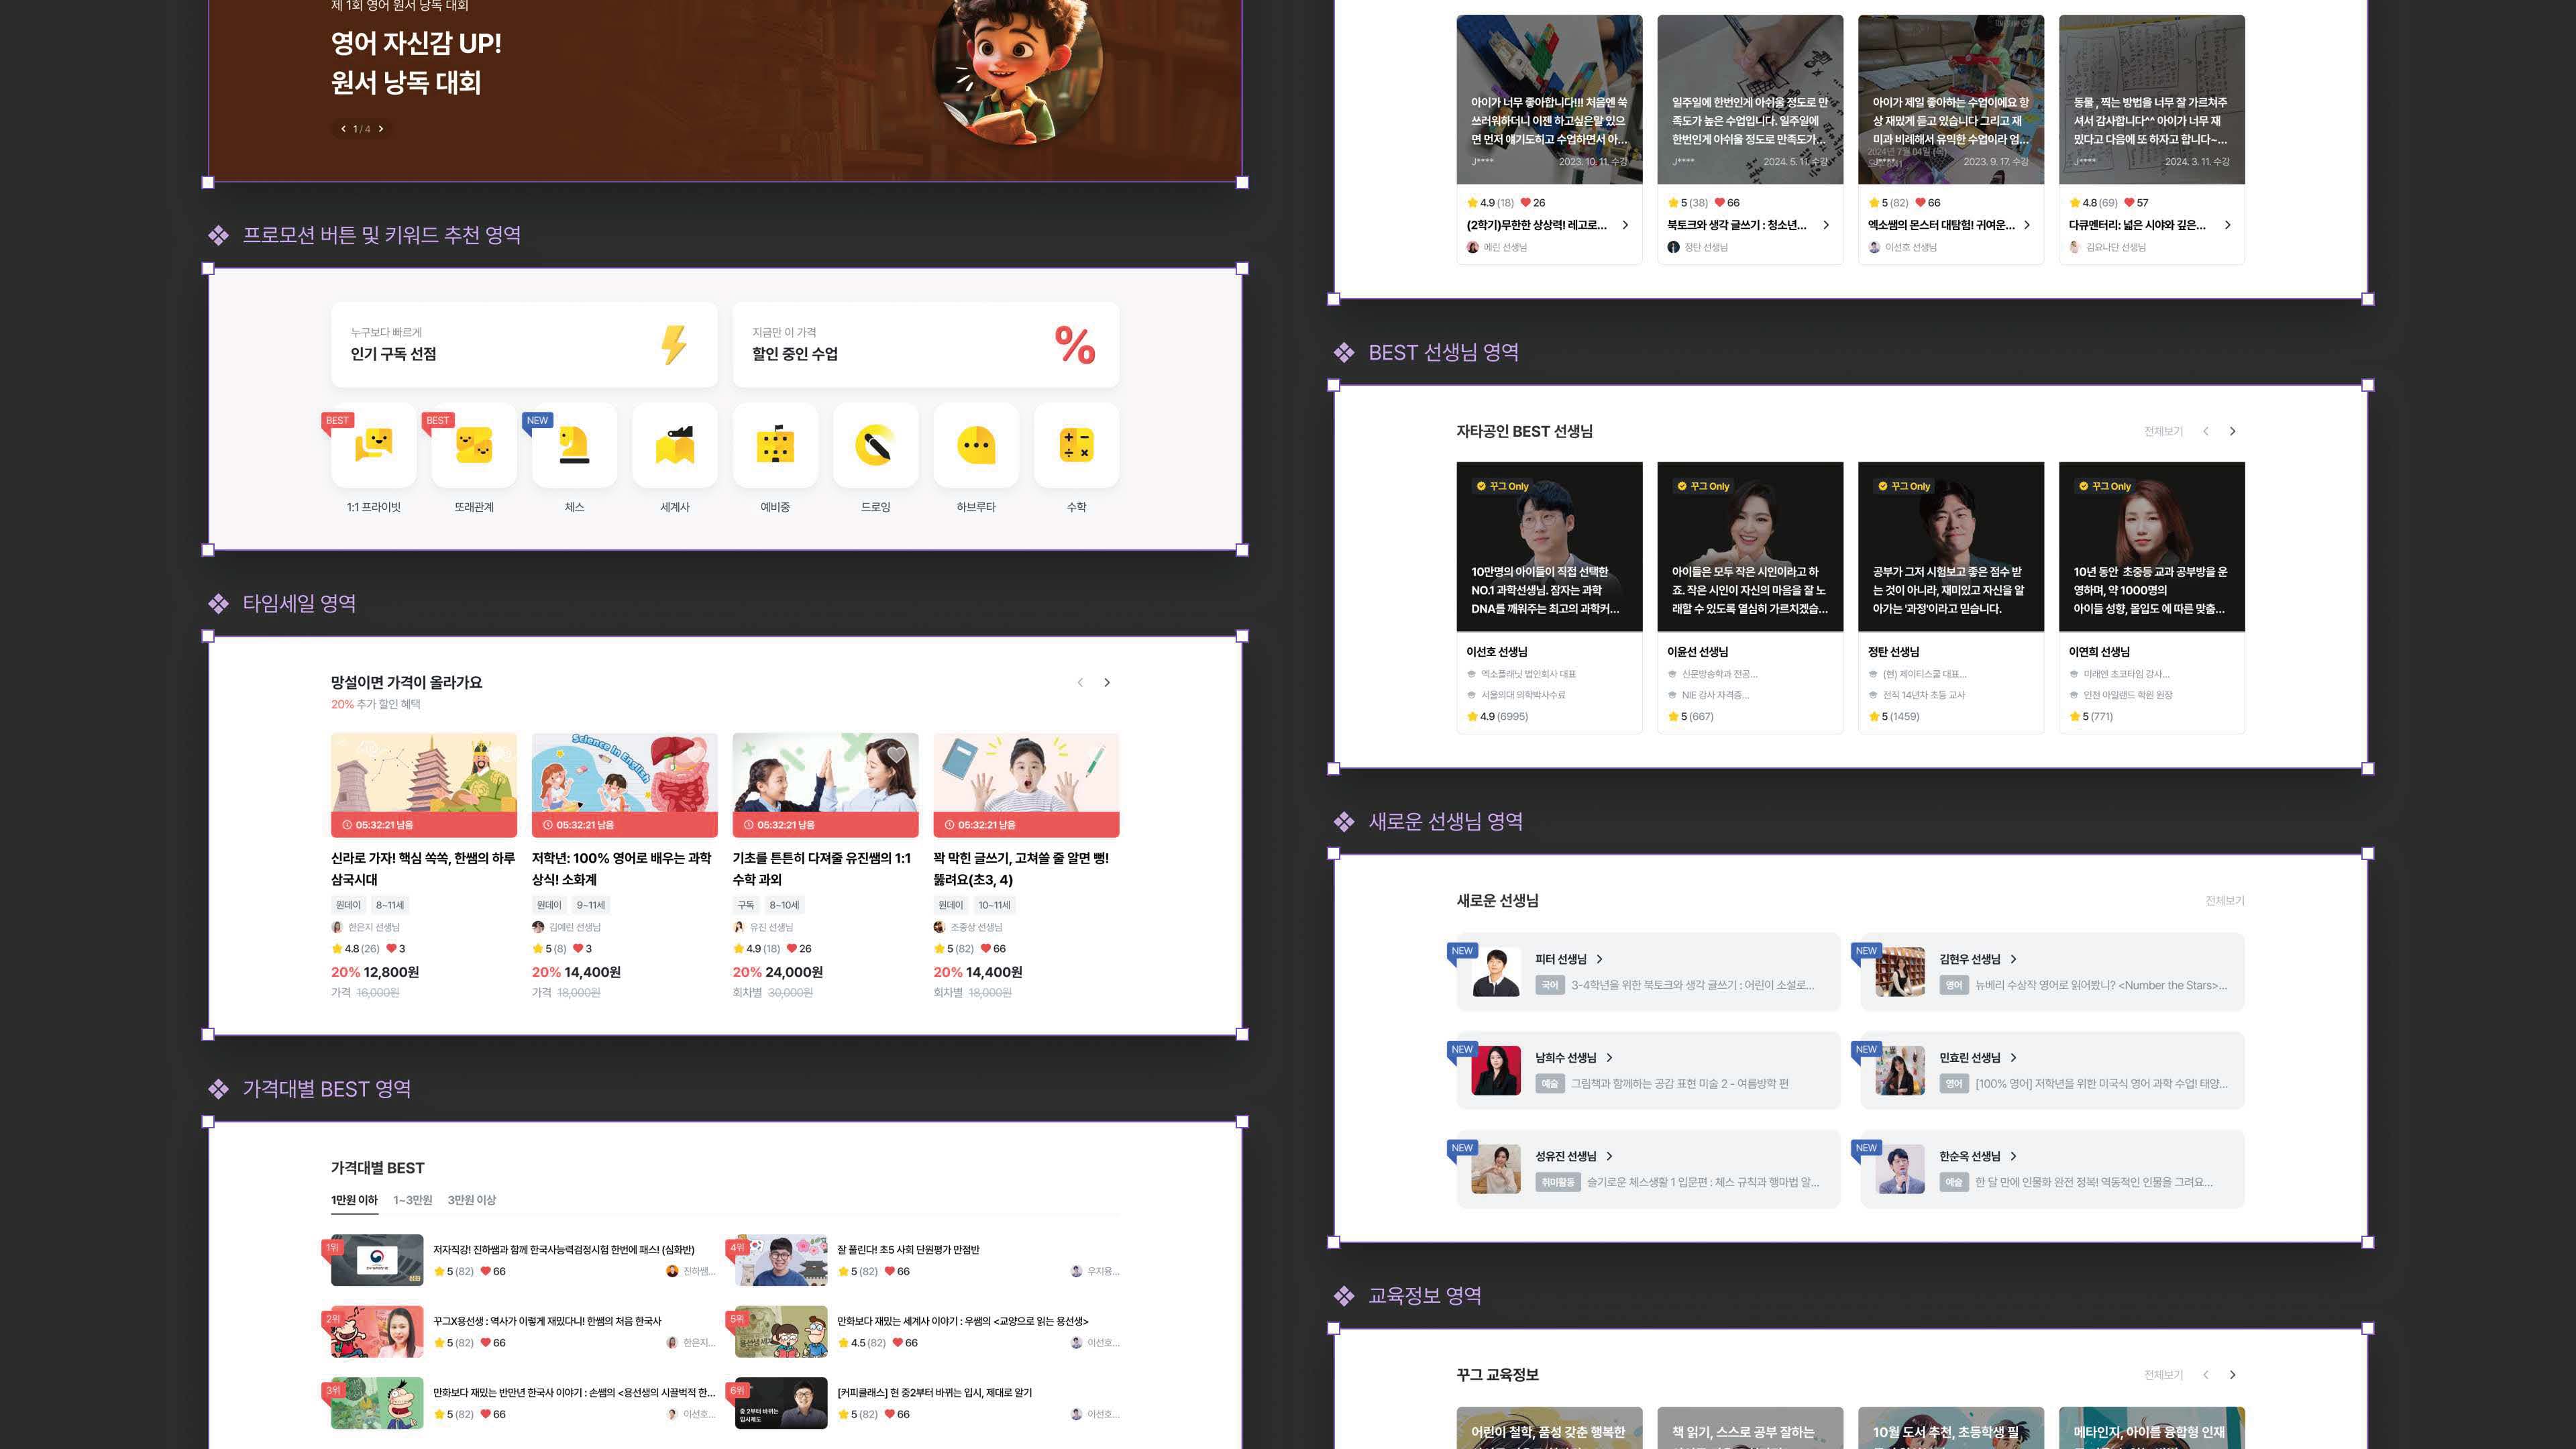This screenshot has height=1449, width=2576.
Task: Show previous time sale classes arrow
Action: [x=1080, y=683]
